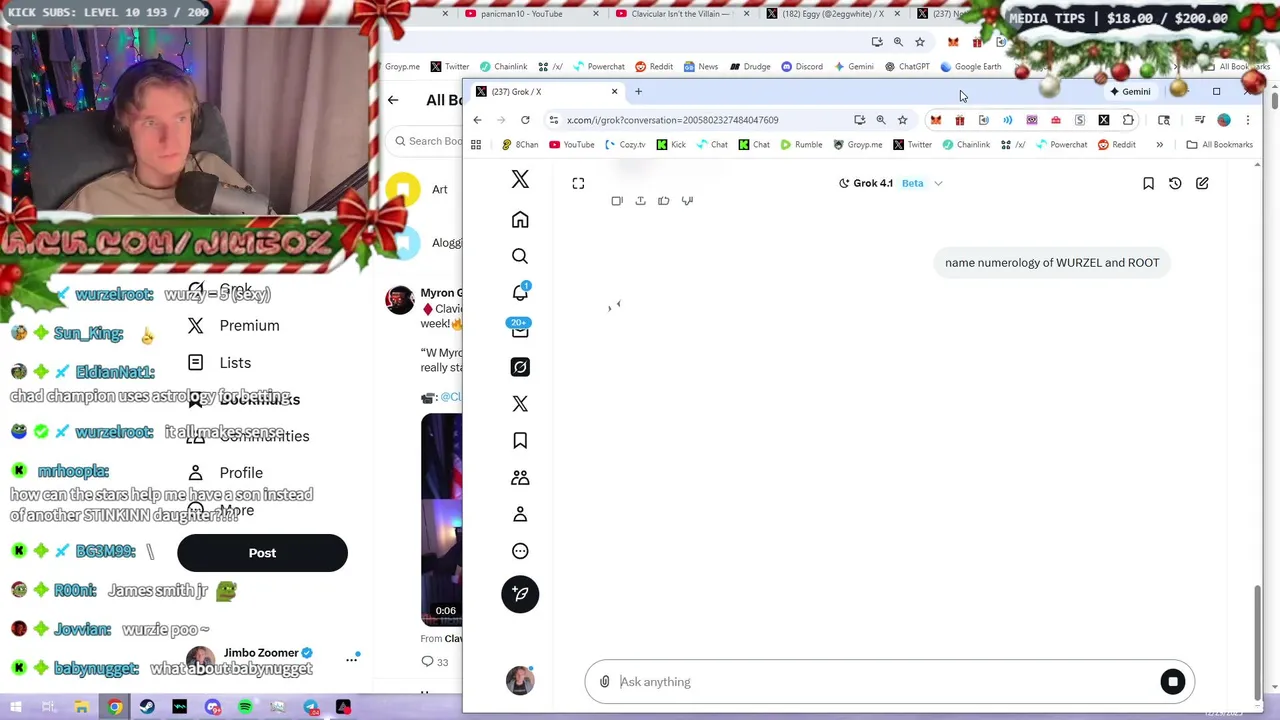Open the 8Chan bookmark
Image resolution: width=1280 pixels, height=720 pixels.
click(x=520, y=145)
